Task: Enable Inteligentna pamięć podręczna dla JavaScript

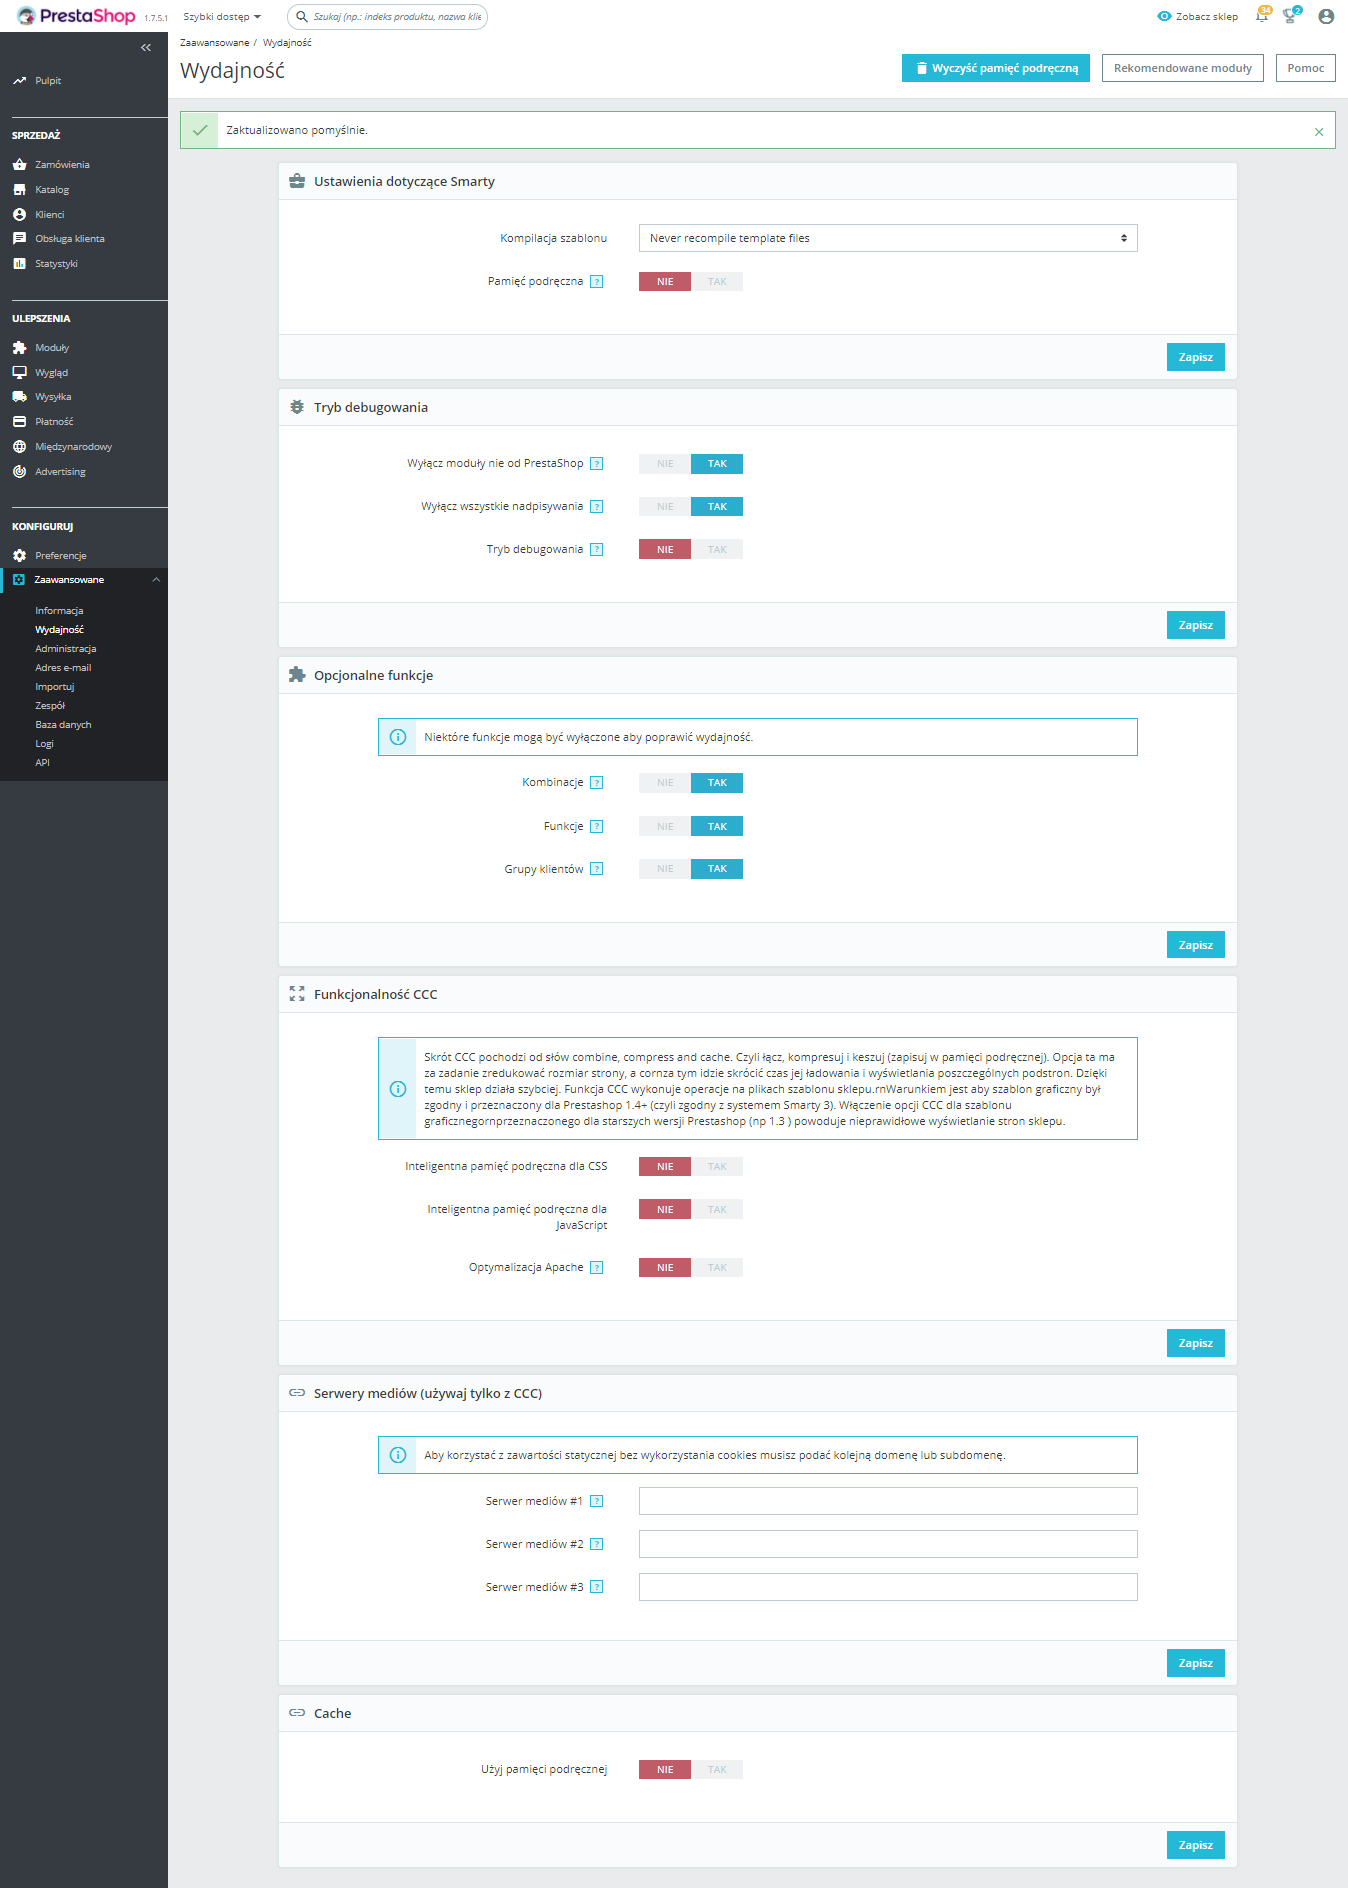Action: click(x=717, y=1210)
